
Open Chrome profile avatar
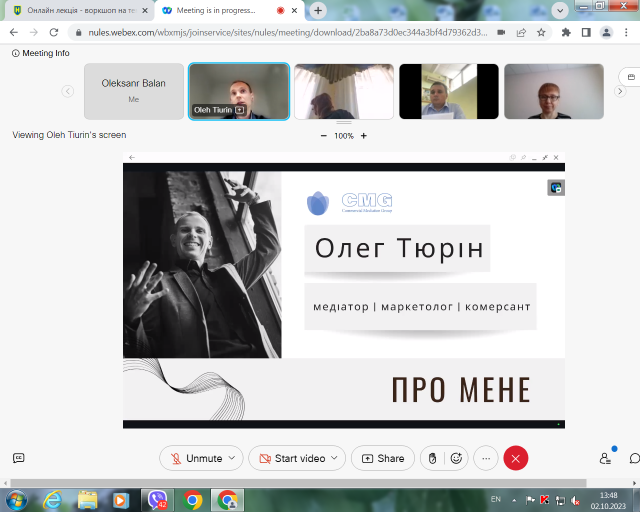(x=606, y=32)
